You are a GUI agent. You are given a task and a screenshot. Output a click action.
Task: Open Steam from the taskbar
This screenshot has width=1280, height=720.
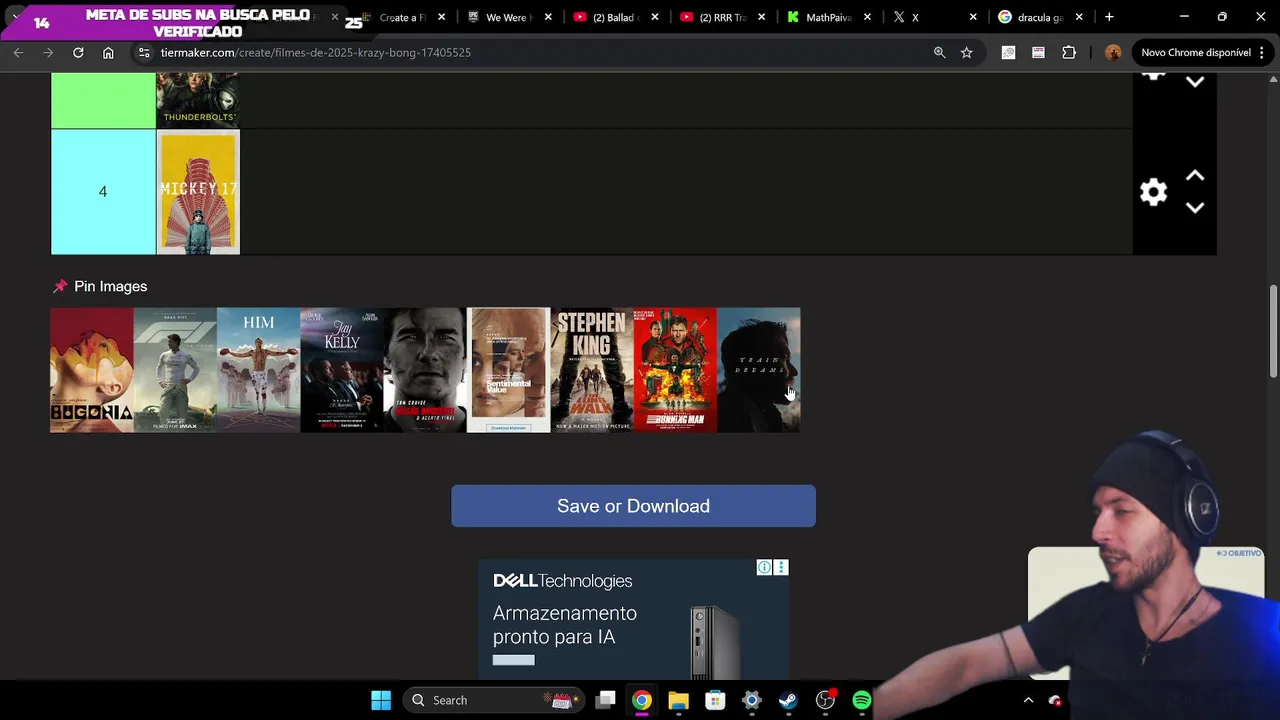click(788, 700)
